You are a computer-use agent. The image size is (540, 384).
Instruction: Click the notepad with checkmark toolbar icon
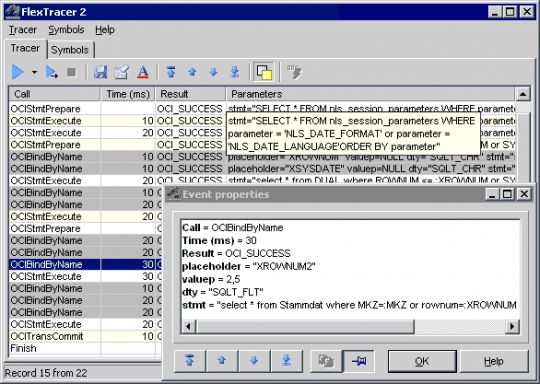coord(121,72)
